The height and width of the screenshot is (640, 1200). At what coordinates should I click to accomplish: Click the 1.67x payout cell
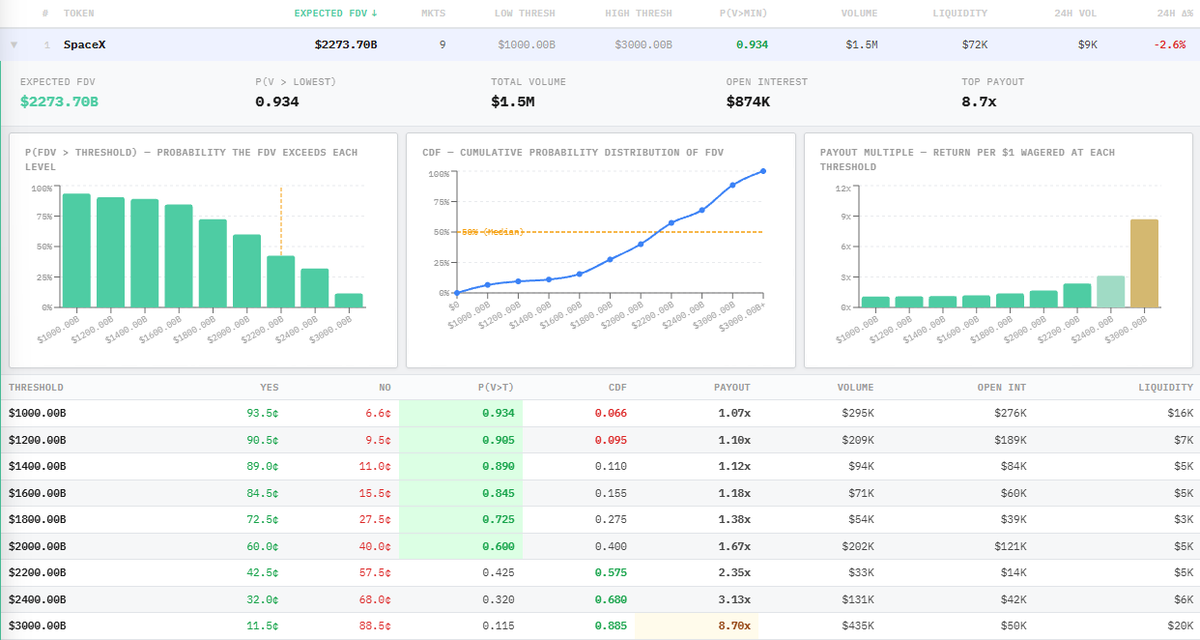(733, 546)
